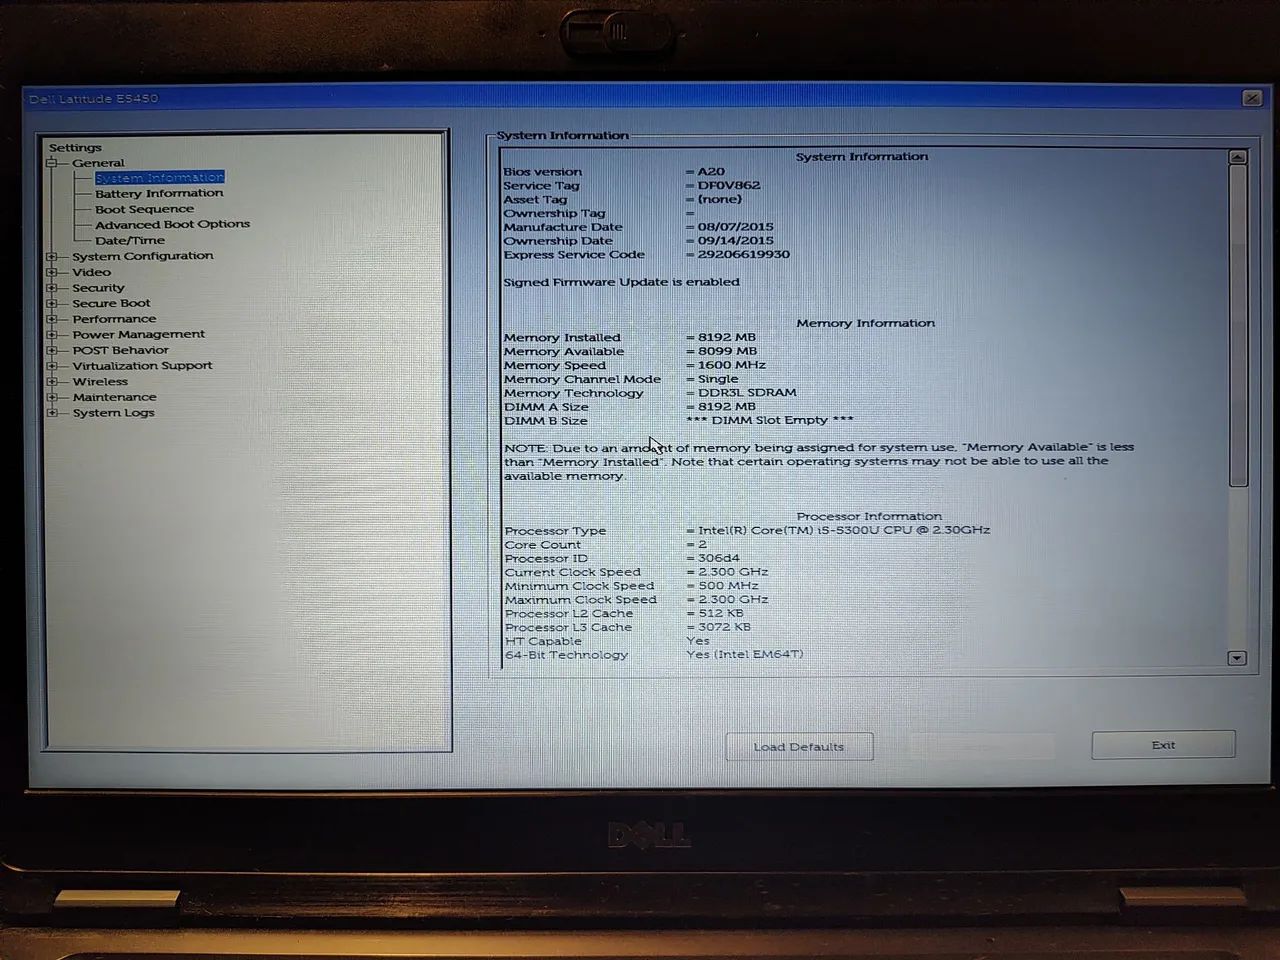Click Memory Installed value 8192 MB

[x=727, y=337]
